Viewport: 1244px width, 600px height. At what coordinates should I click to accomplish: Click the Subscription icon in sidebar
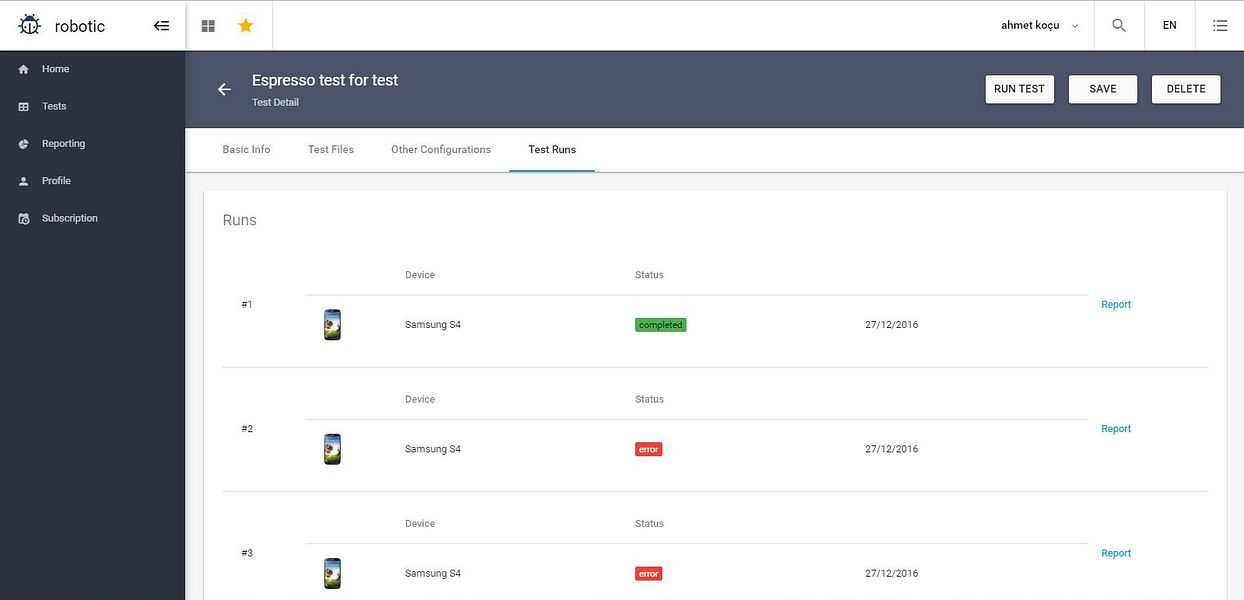[24, 218]
